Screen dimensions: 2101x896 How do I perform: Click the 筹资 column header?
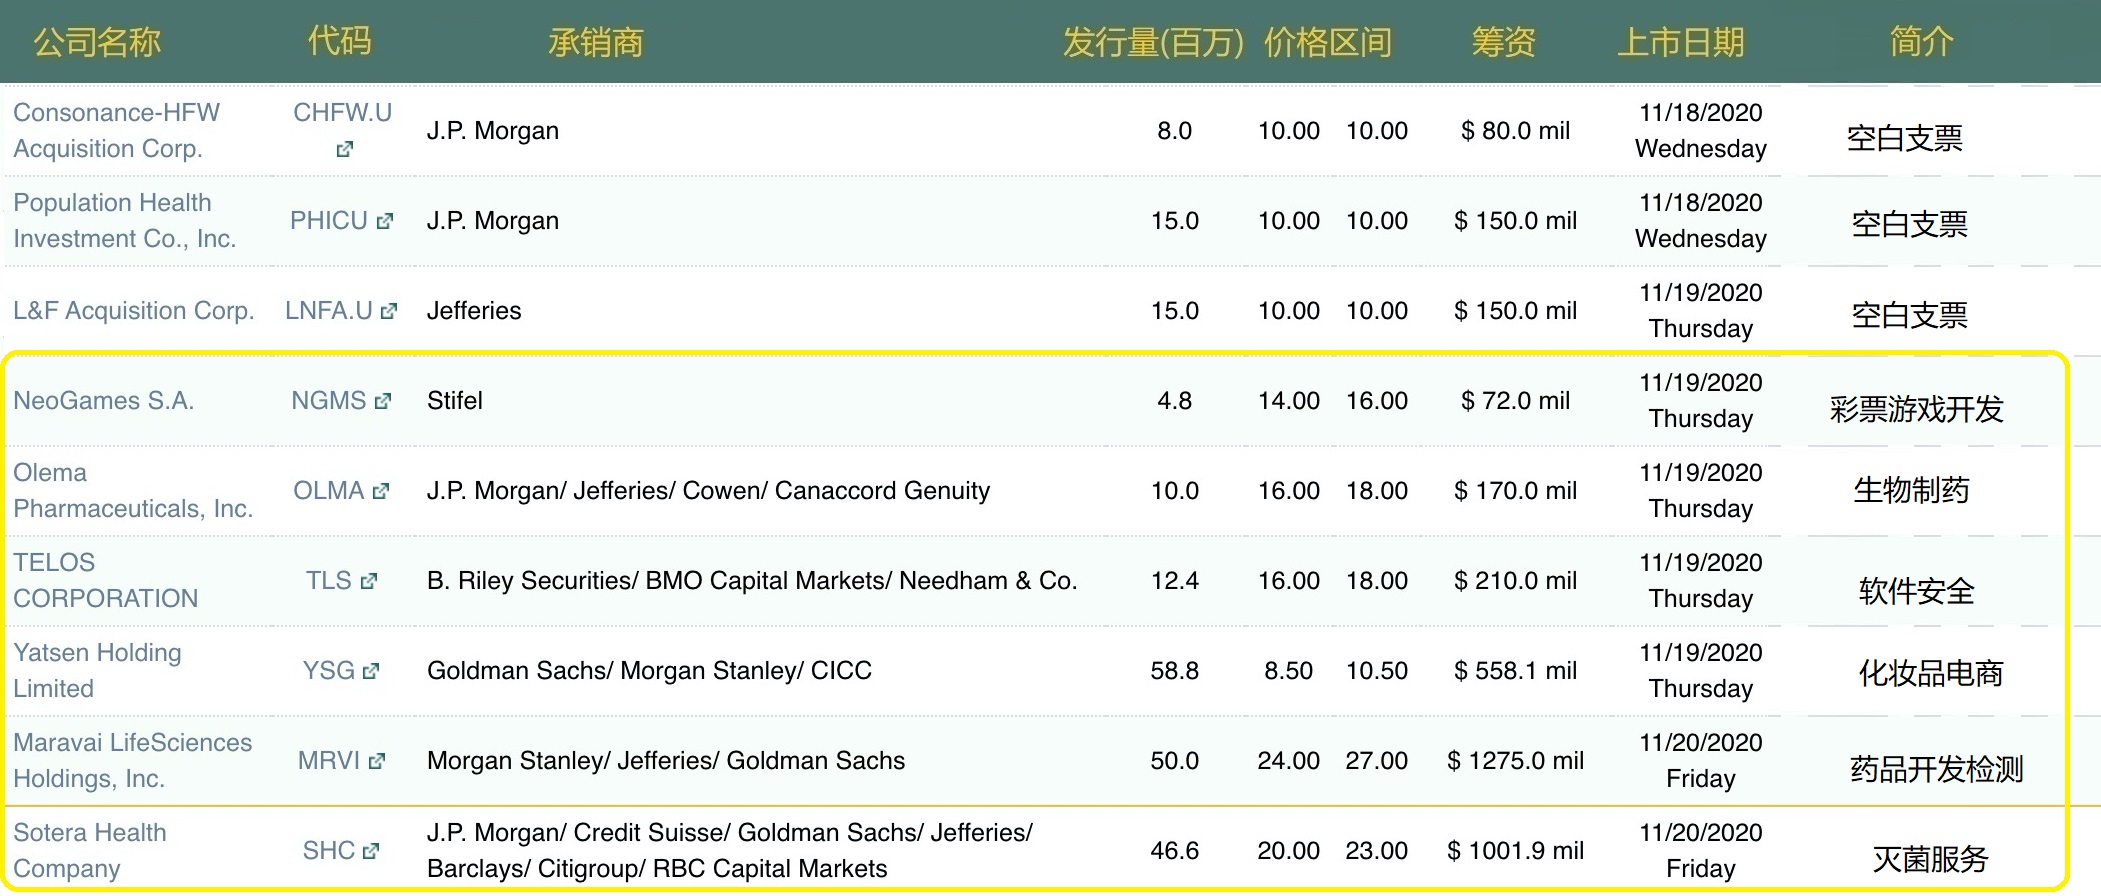(1504, 42)
